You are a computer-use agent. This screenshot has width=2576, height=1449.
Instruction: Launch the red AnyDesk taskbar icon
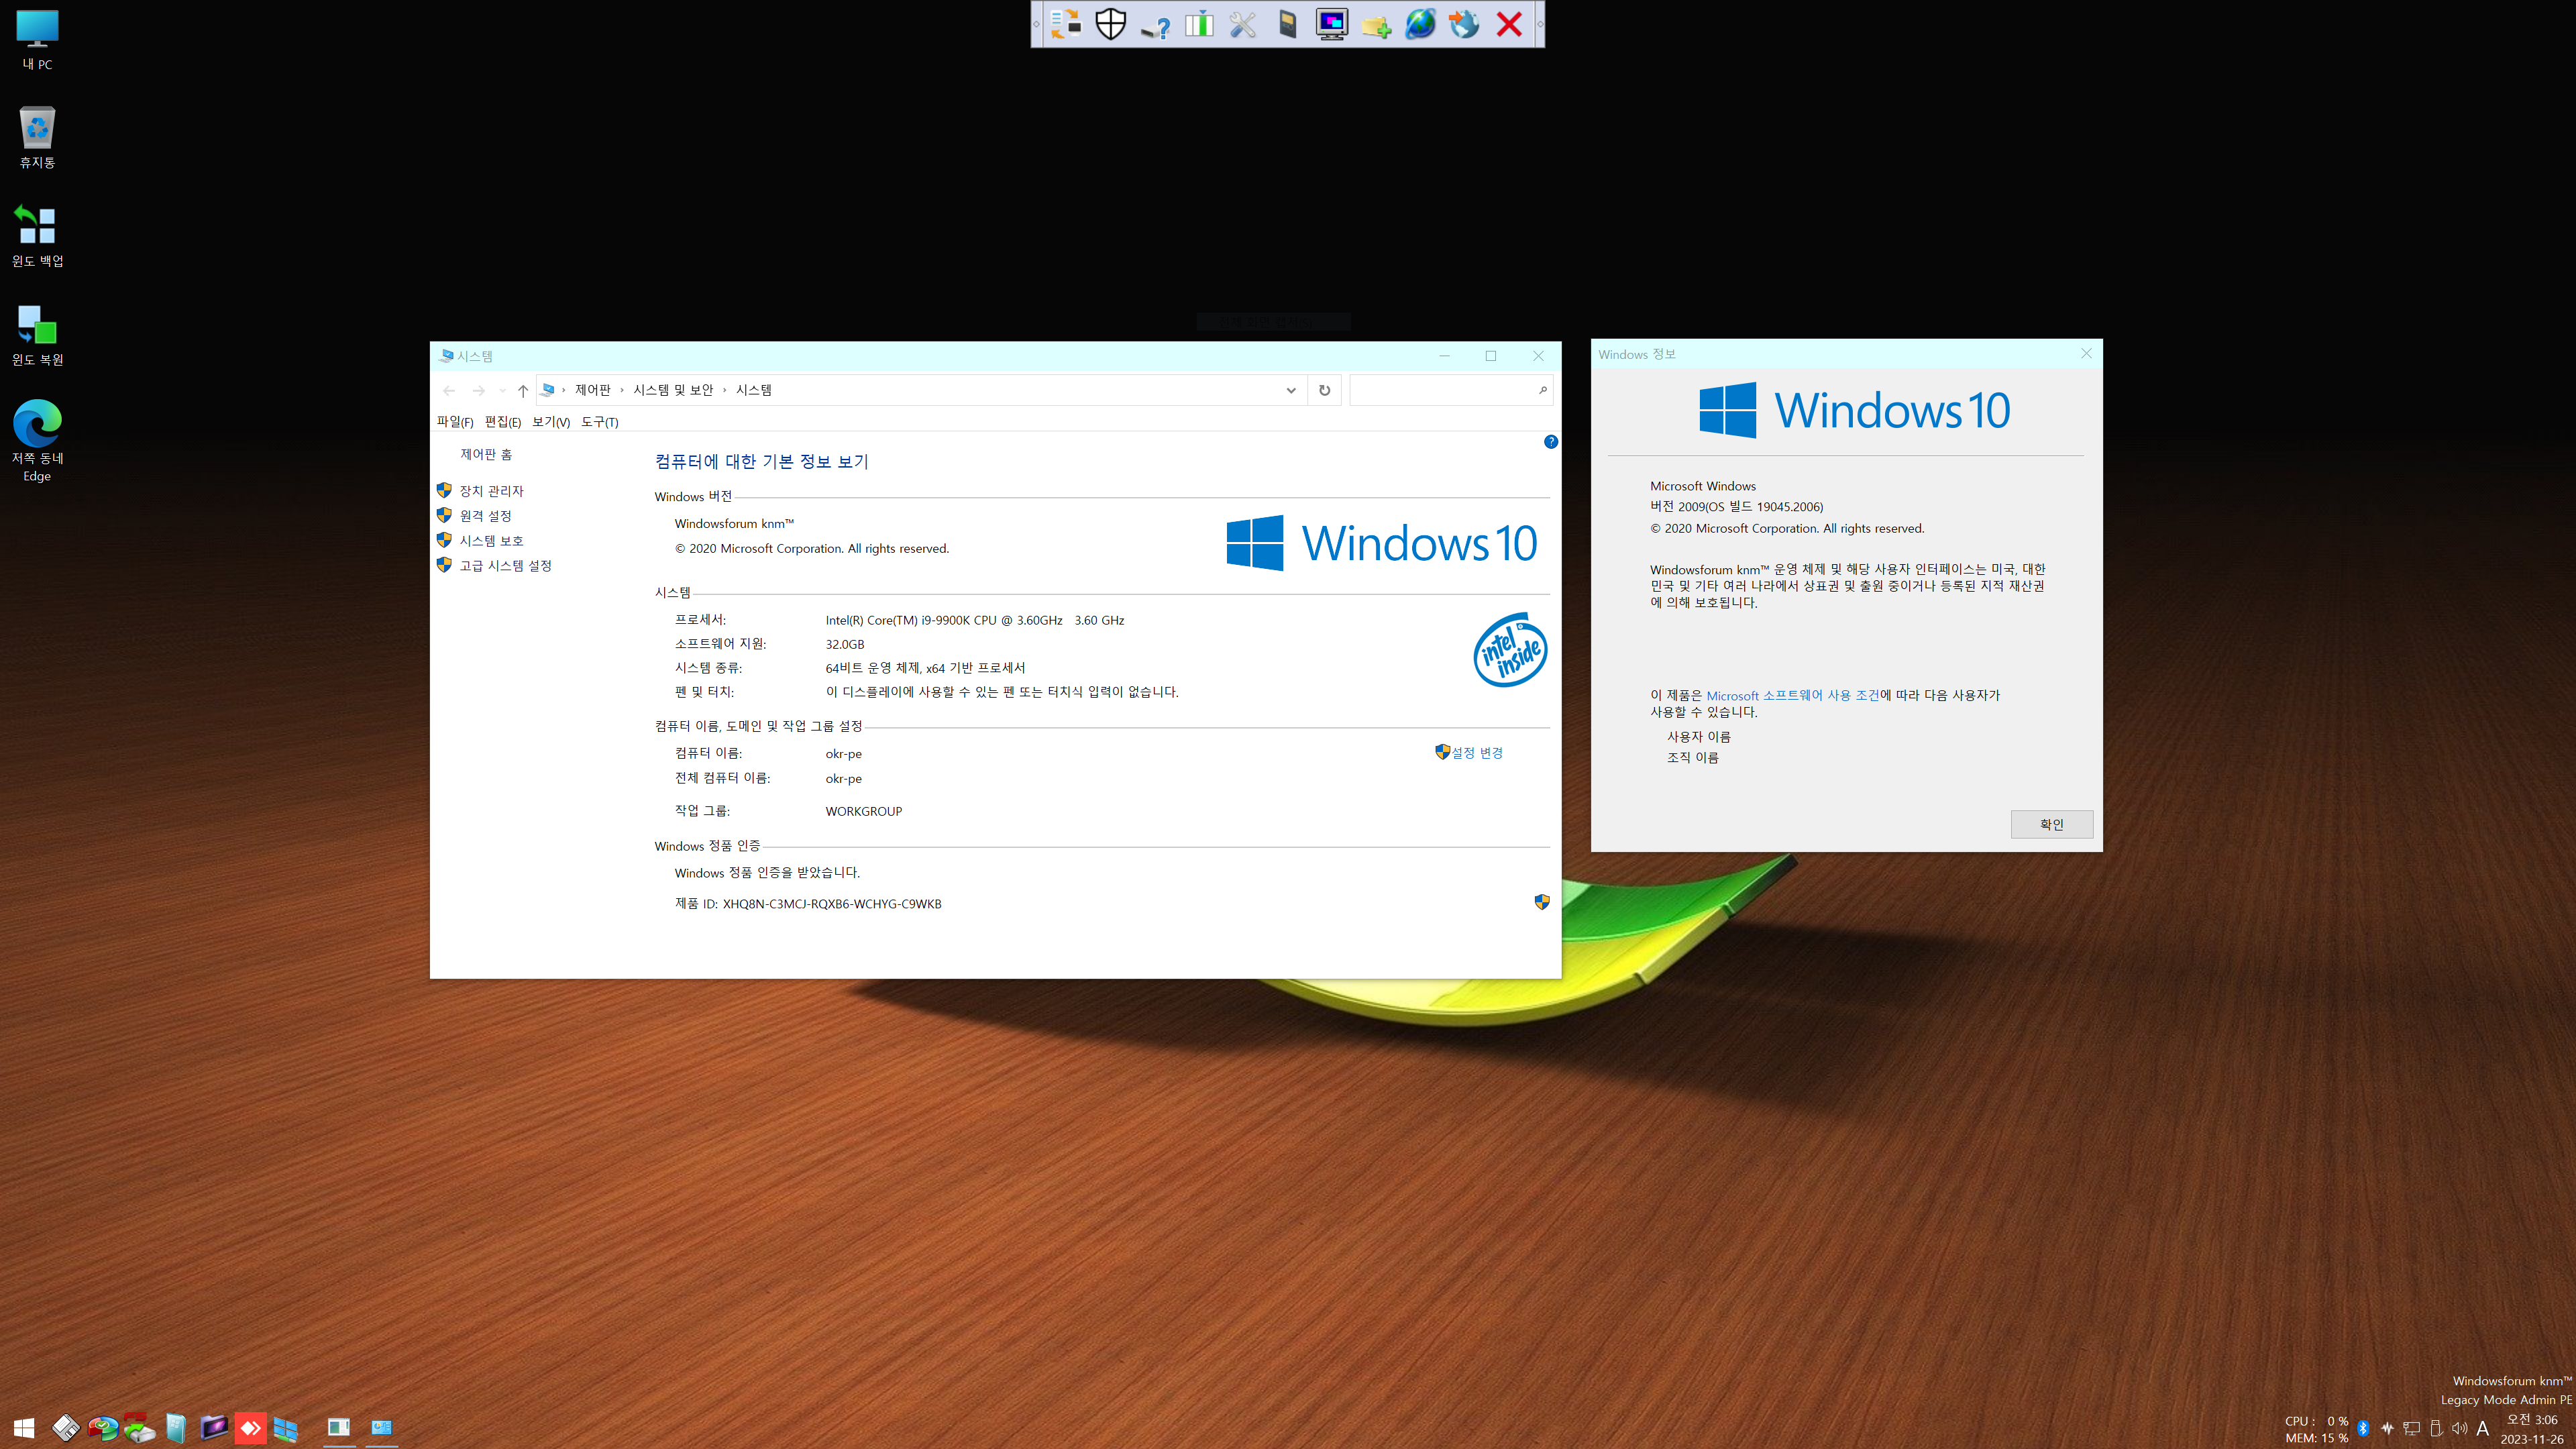tap(250, 1428)
